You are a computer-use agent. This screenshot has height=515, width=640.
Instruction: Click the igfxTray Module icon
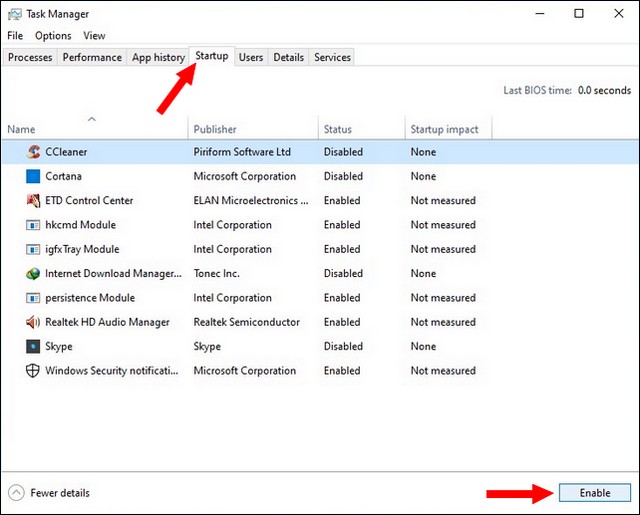(33, 249)
